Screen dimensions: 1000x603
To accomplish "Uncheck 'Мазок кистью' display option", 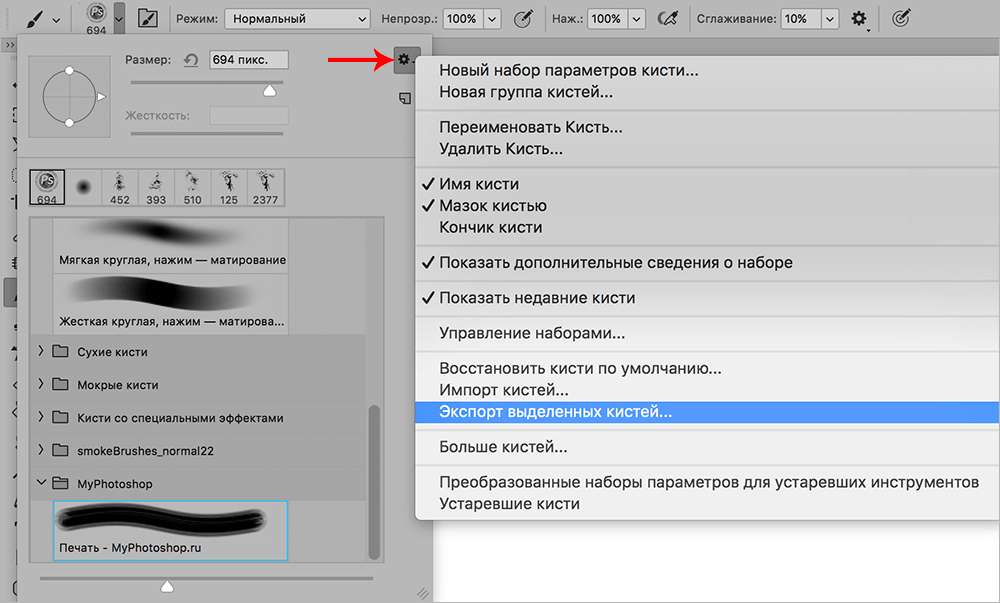I will pos(492,206).
